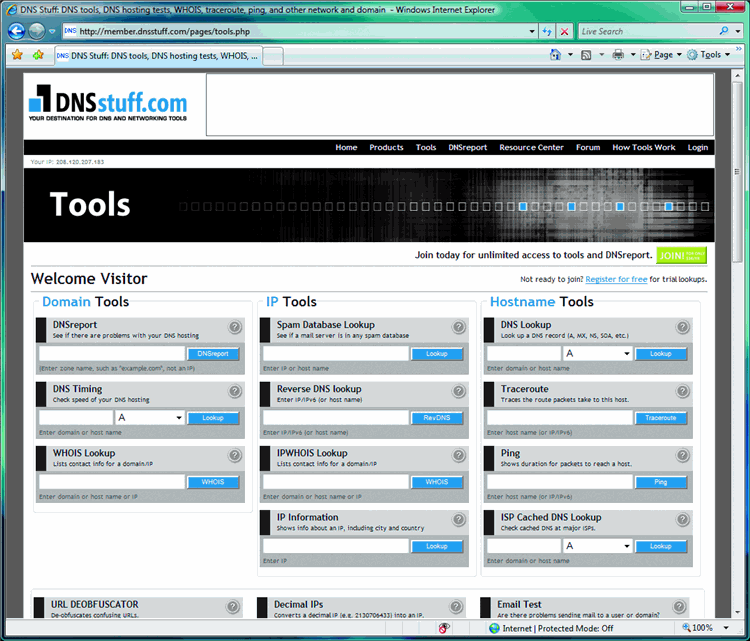Open the zoom level 100% dropdown arrow
750x641 pixels.
point(726,628)
